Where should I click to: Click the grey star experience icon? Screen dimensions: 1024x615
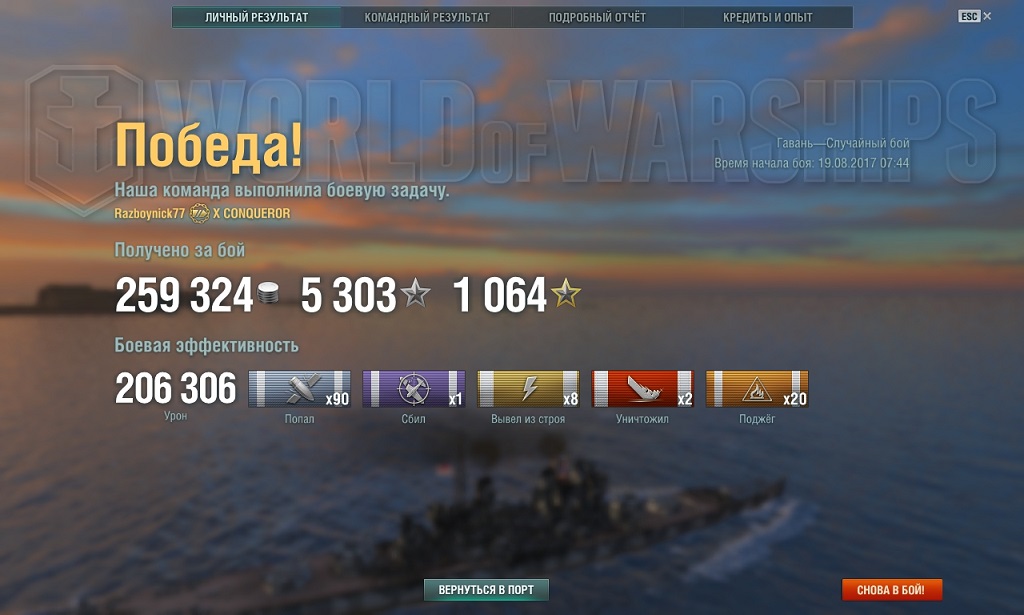click(415, 293)
